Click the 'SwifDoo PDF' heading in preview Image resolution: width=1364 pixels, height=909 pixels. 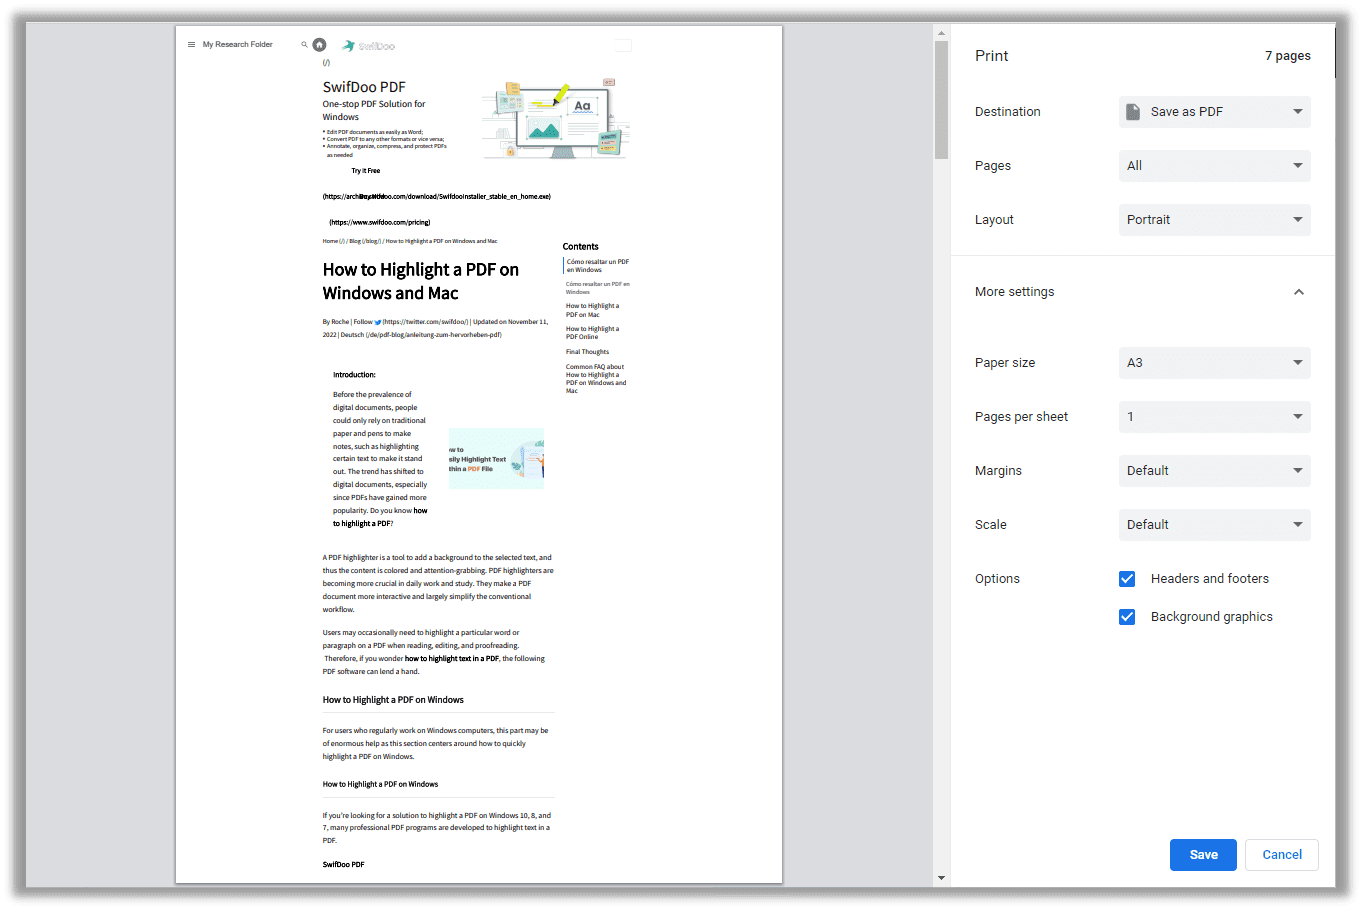tap(364, 87)
